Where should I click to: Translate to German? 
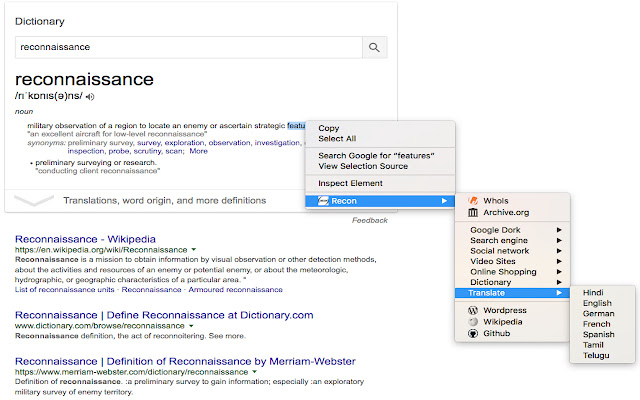point(602,314)
